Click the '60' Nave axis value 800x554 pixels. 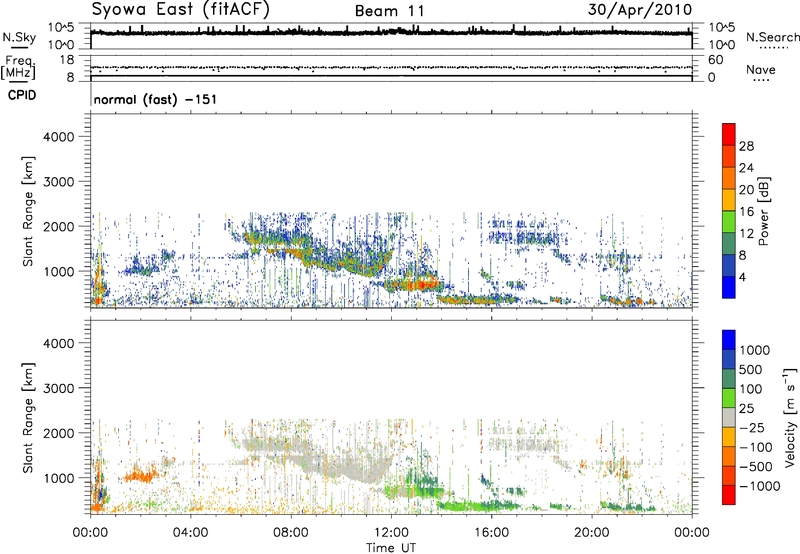pos(715,60)
